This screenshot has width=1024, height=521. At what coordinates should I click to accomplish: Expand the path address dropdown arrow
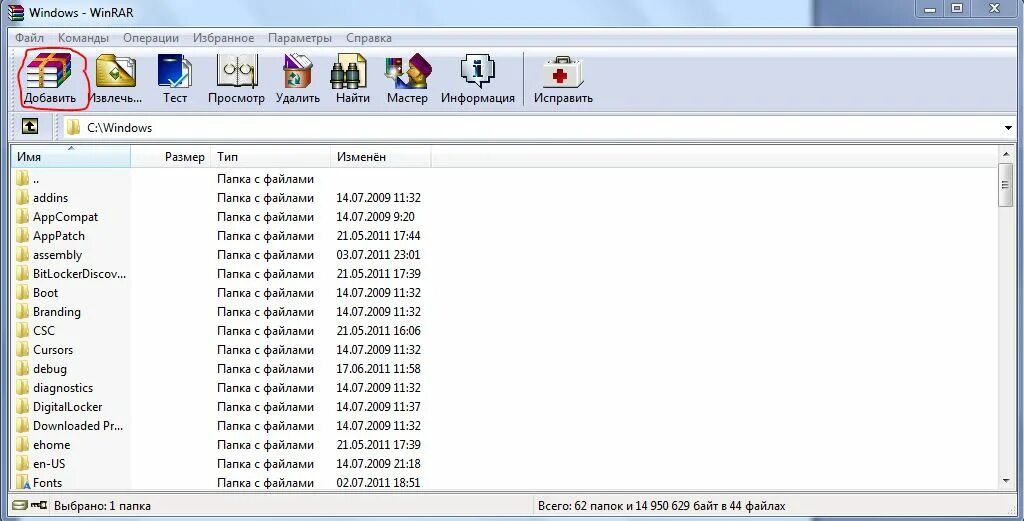click(x=1008, y=127)
